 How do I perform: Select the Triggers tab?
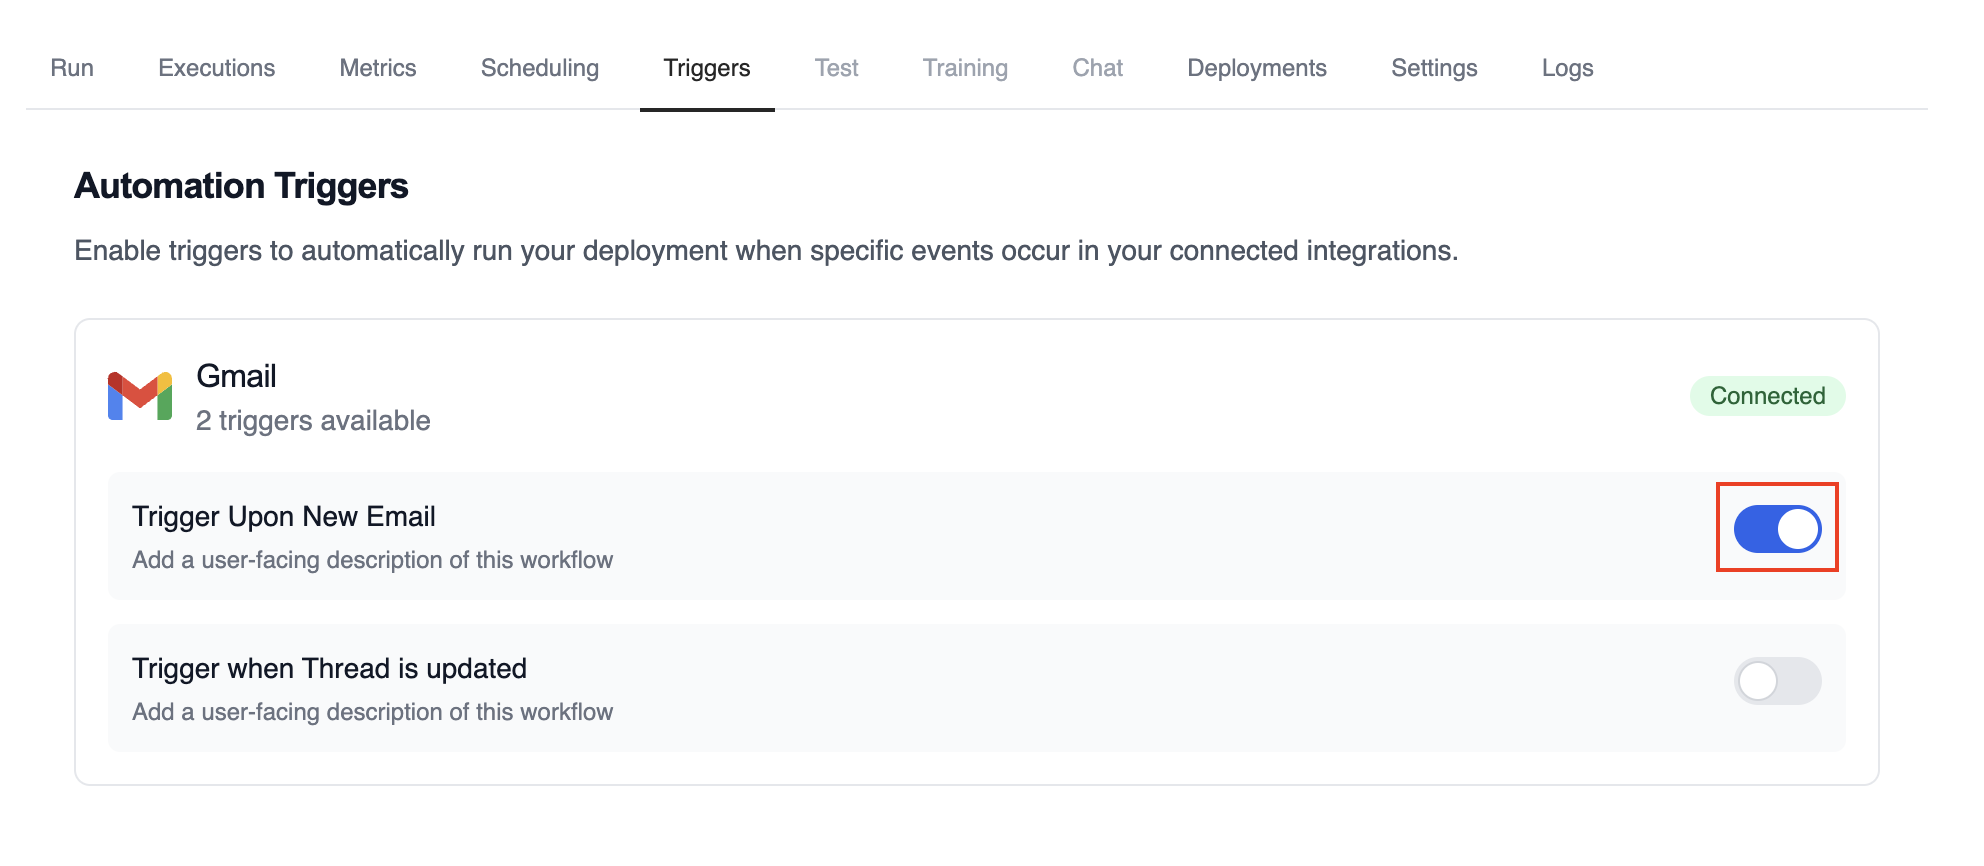(707, 68)
